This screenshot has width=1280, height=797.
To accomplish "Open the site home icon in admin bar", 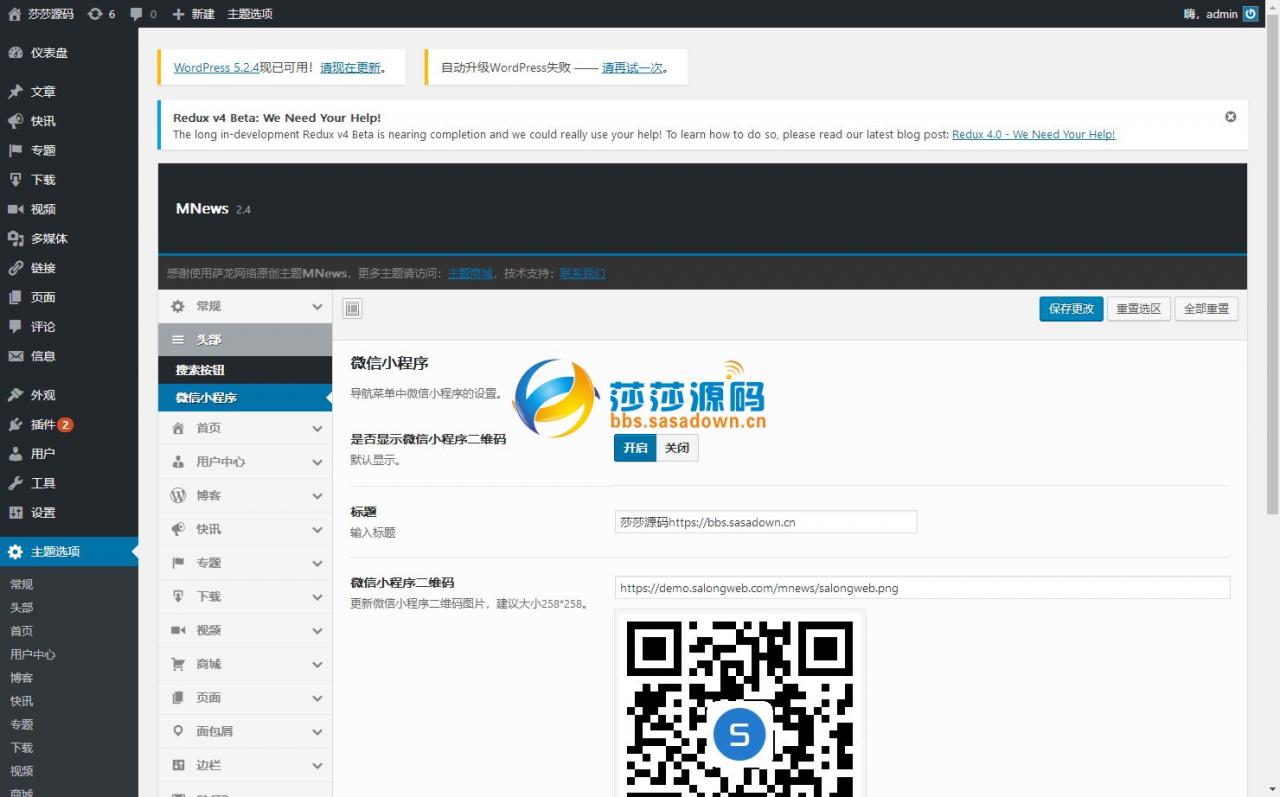I will coord(15,14).
